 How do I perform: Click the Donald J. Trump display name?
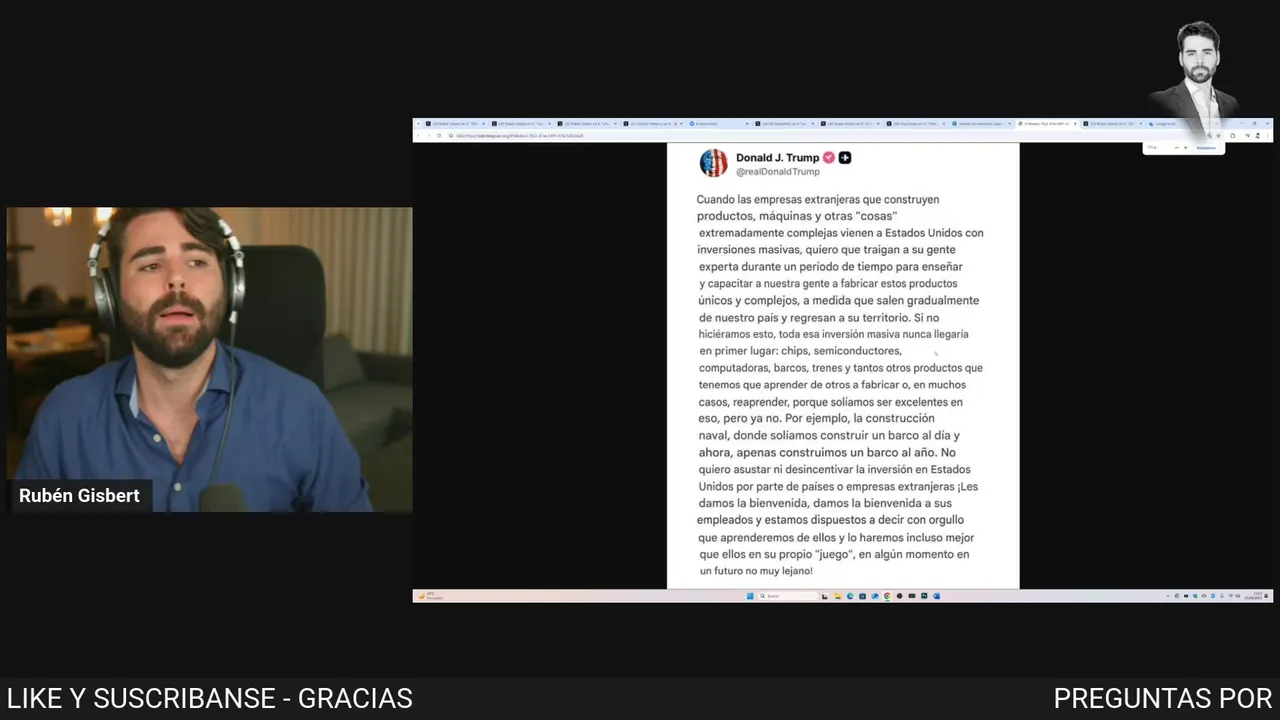click(777, 158)
